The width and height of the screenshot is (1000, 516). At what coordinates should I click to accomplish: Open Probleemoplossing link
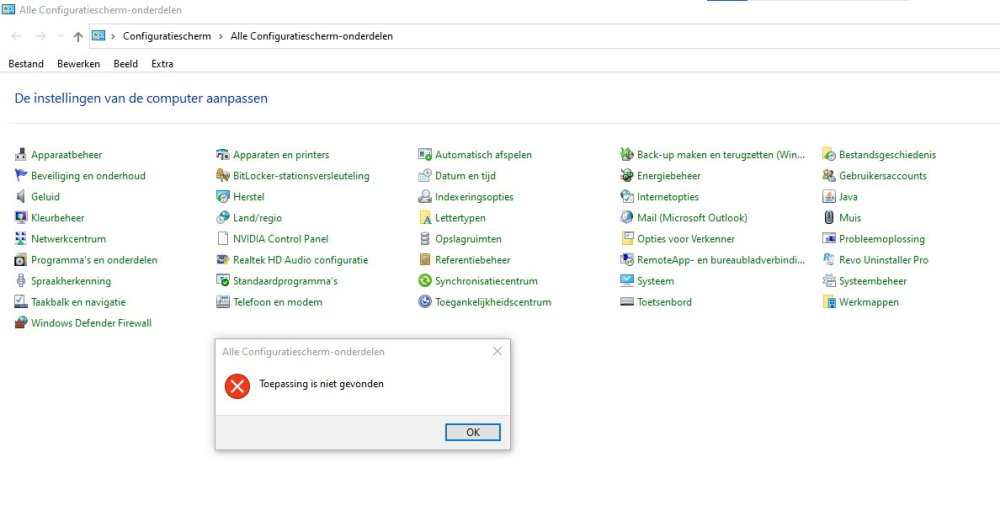point(882,239)
